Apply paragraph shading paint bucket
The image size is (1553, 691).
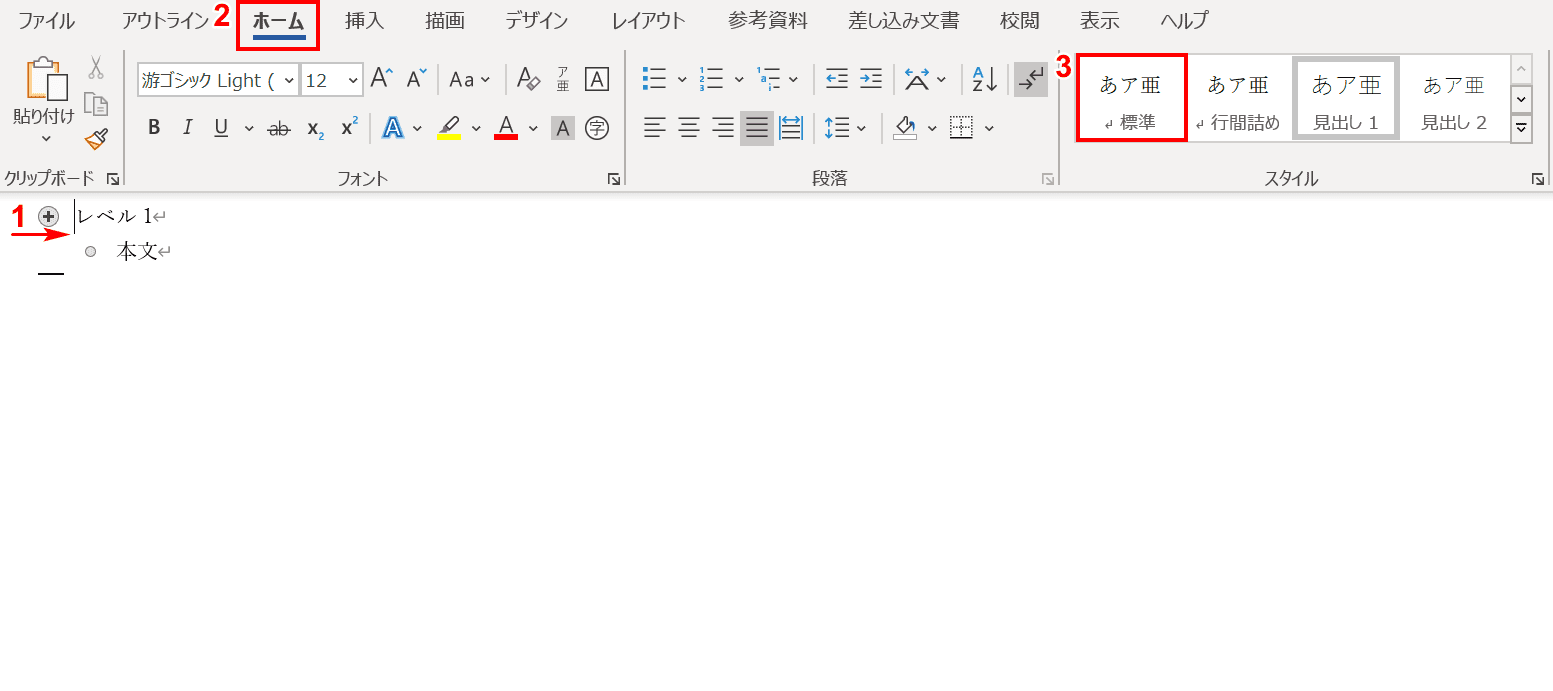pos(905,128)
